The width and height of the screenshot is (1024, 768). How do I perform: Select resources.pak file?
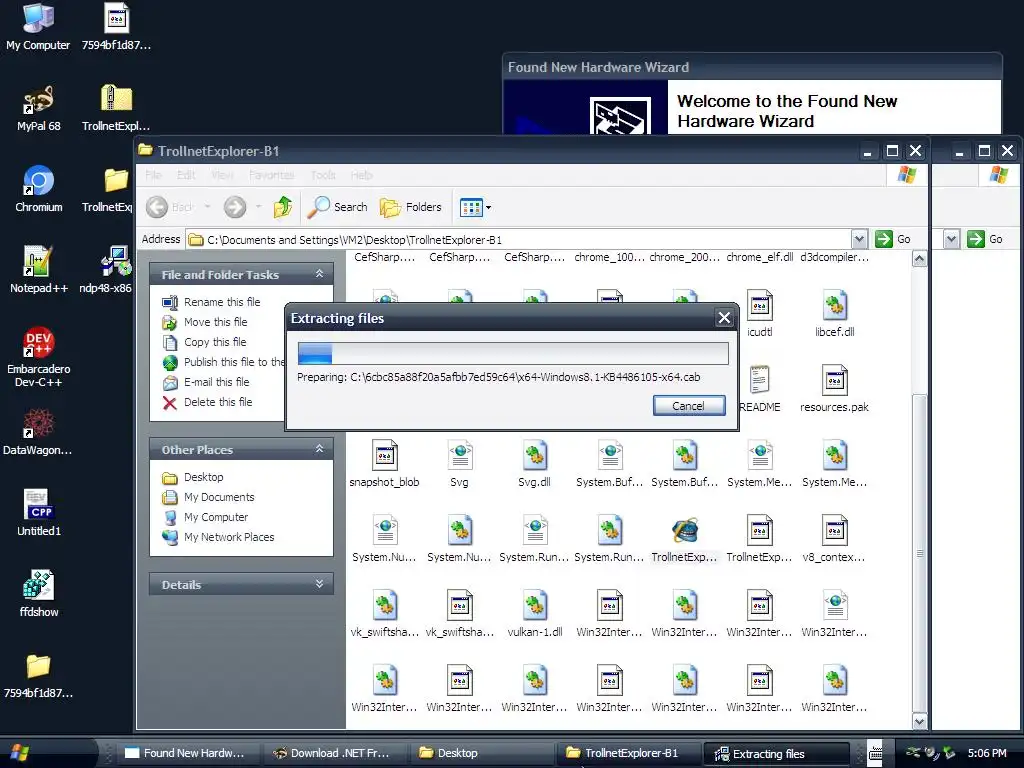point(835,389)
